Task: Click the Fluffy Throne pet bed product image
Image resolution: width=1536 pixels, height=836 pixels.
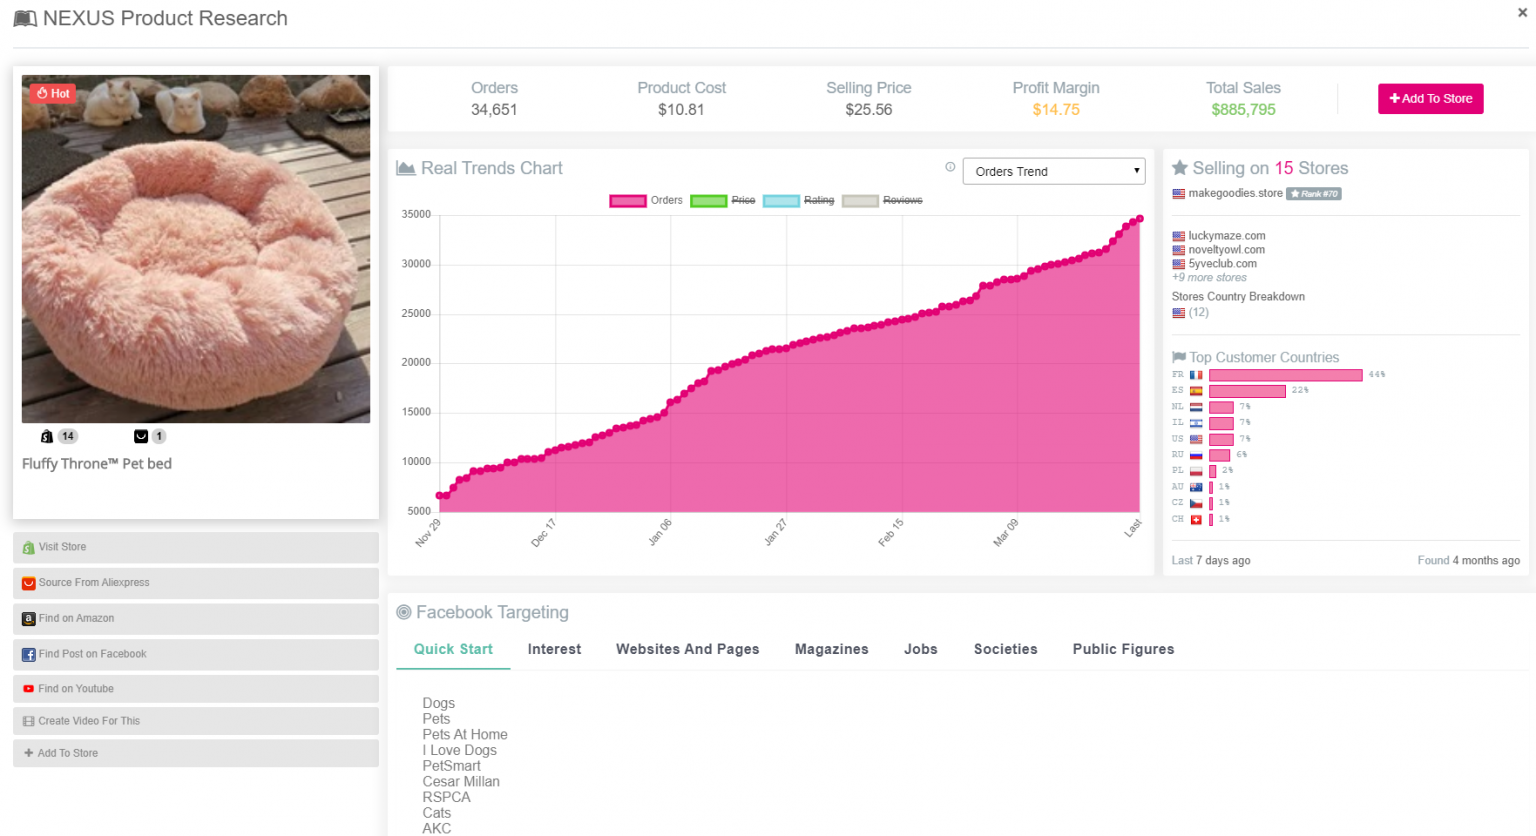Action: pos(196,249)
